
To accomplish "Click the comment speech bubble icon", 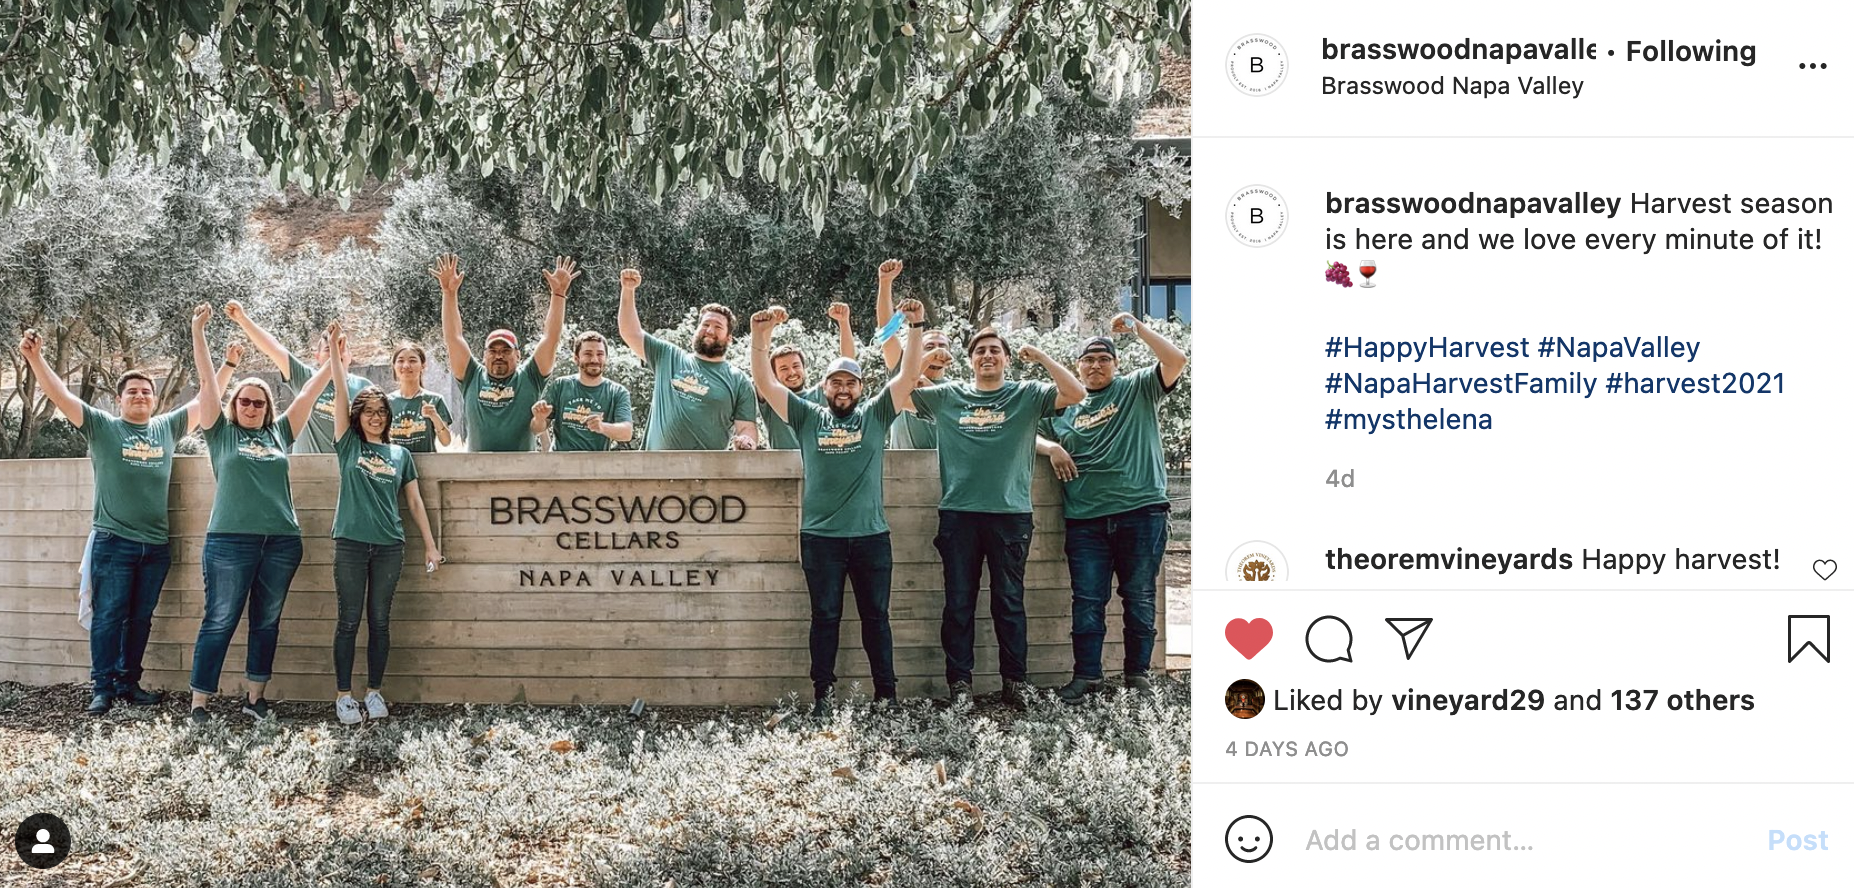I will tap(1329, 638).
